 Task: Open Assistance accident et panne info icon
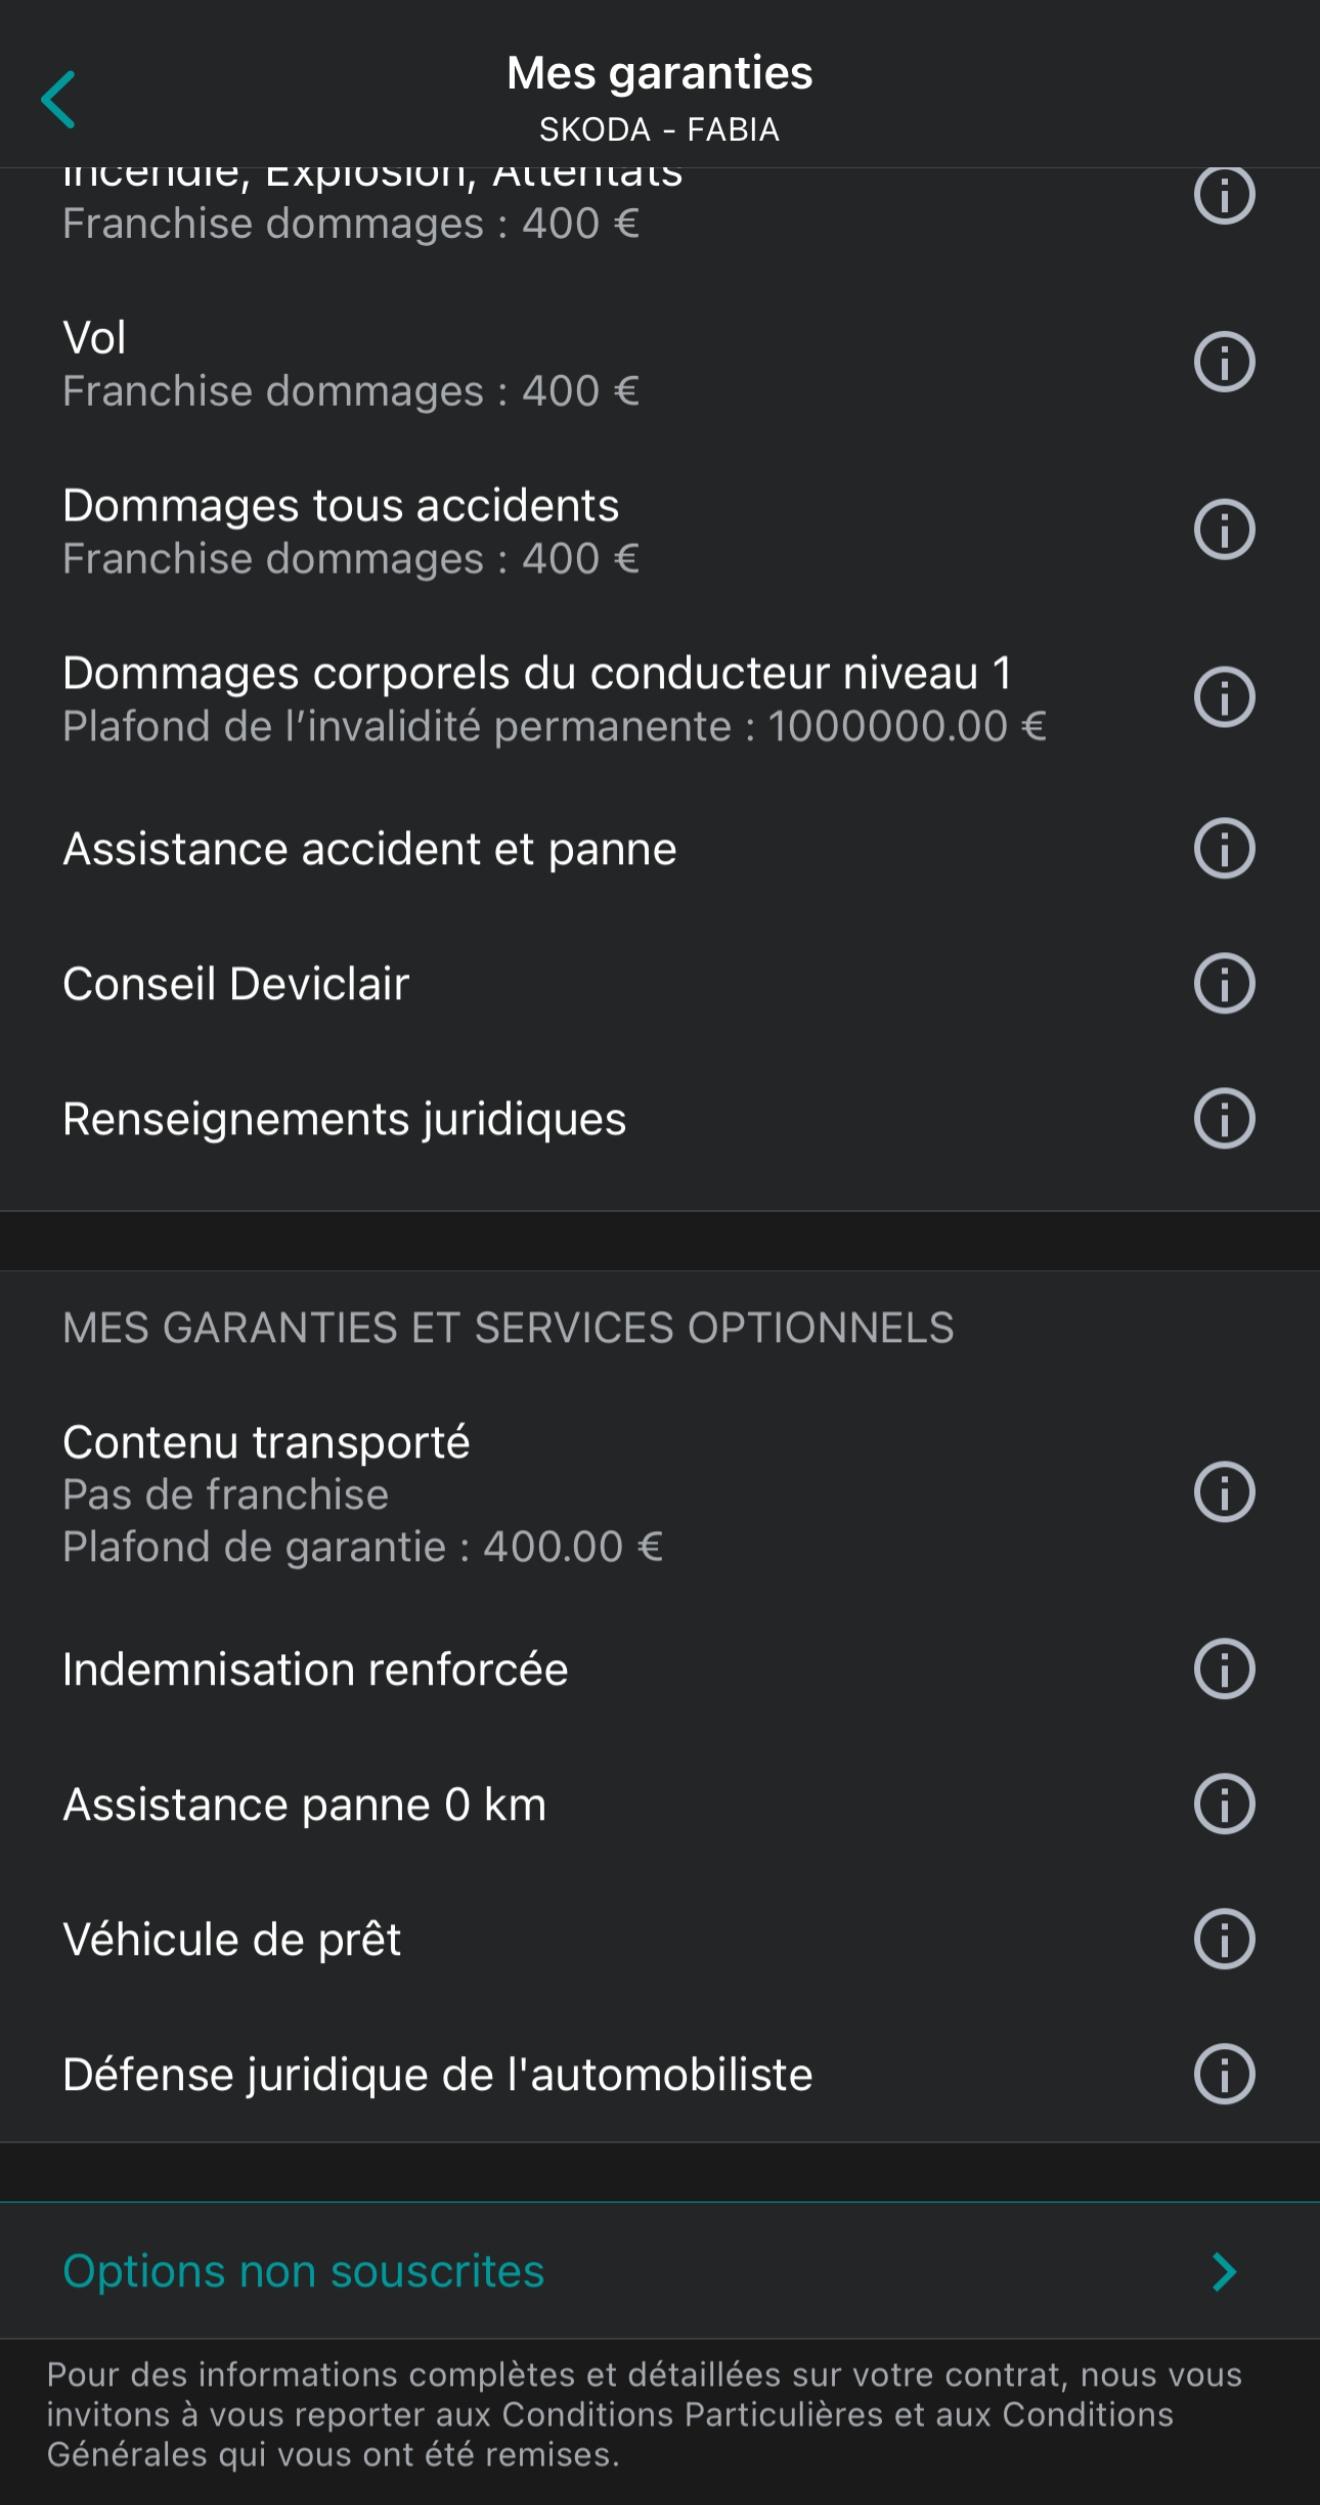pyautogui.click(x=1224, y=849)
